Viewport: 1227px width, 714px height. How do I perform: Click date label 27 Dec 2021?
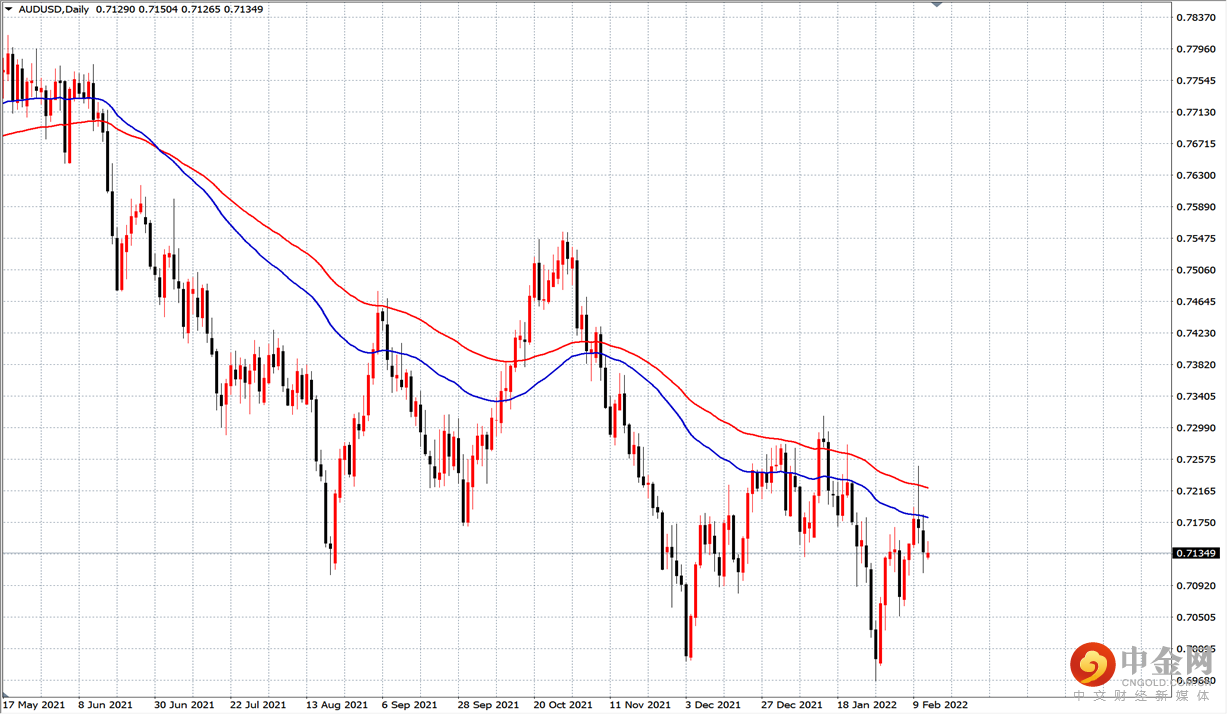click(x=791, y=704)
